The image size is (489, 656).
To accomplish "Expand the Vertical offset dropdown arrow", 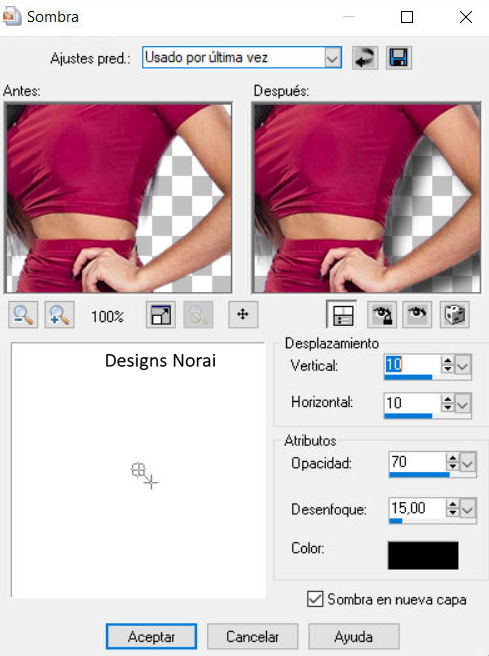I will click(x=463, y=366).
